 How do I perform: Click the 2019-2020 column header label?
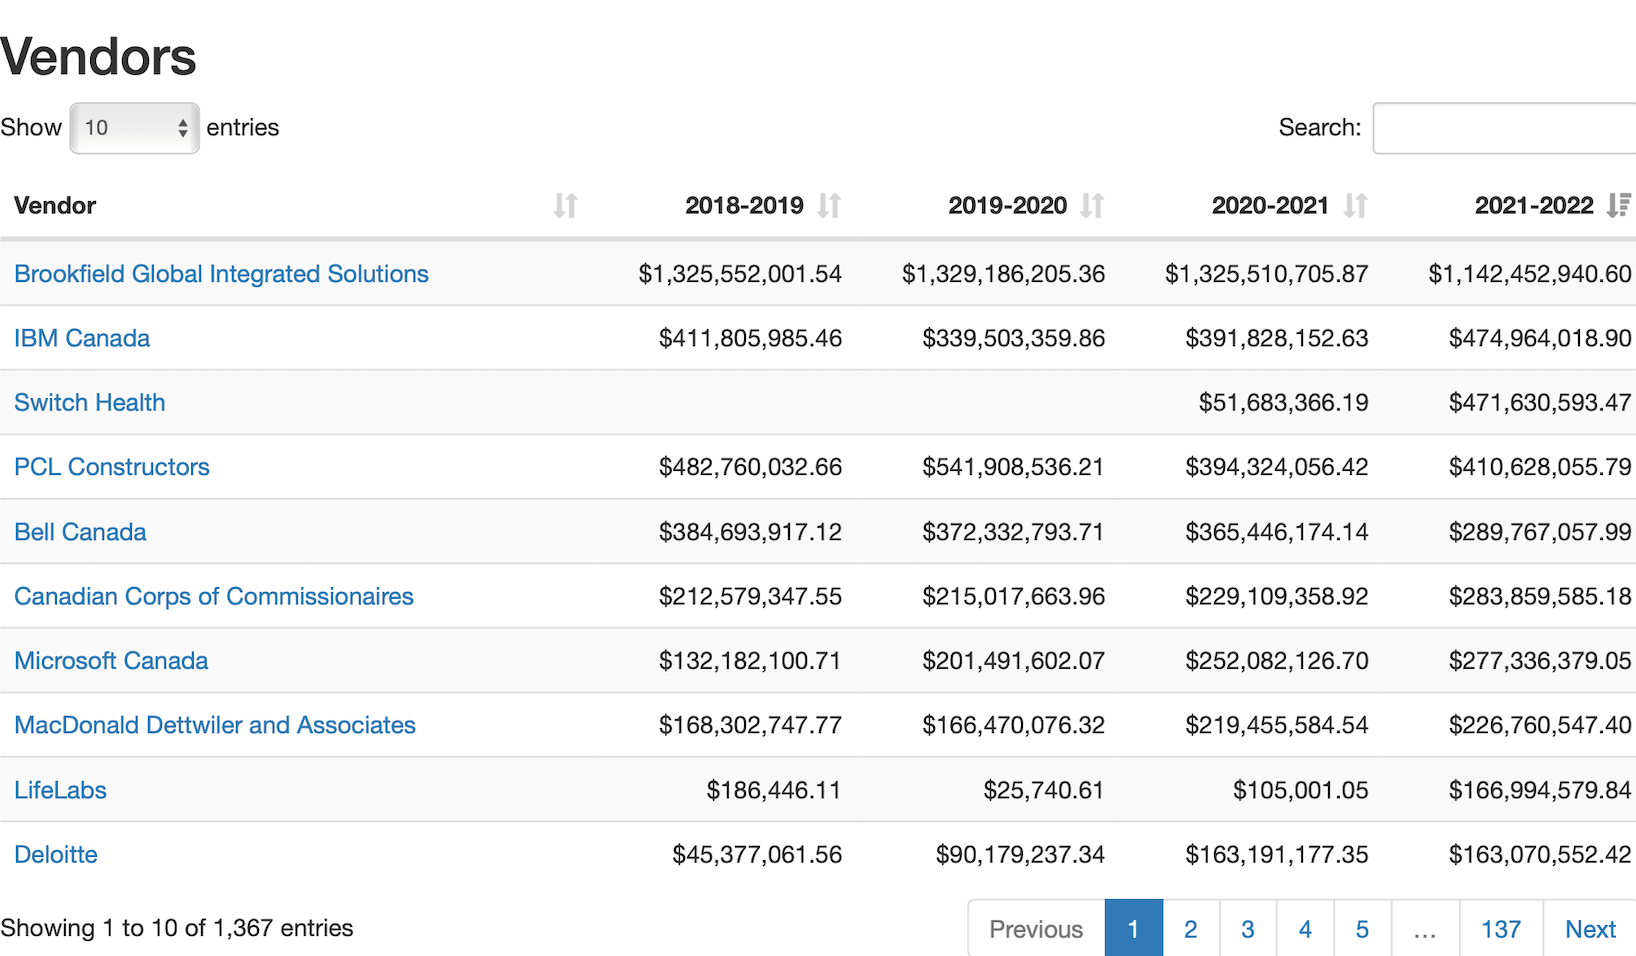click(1007, 206)
